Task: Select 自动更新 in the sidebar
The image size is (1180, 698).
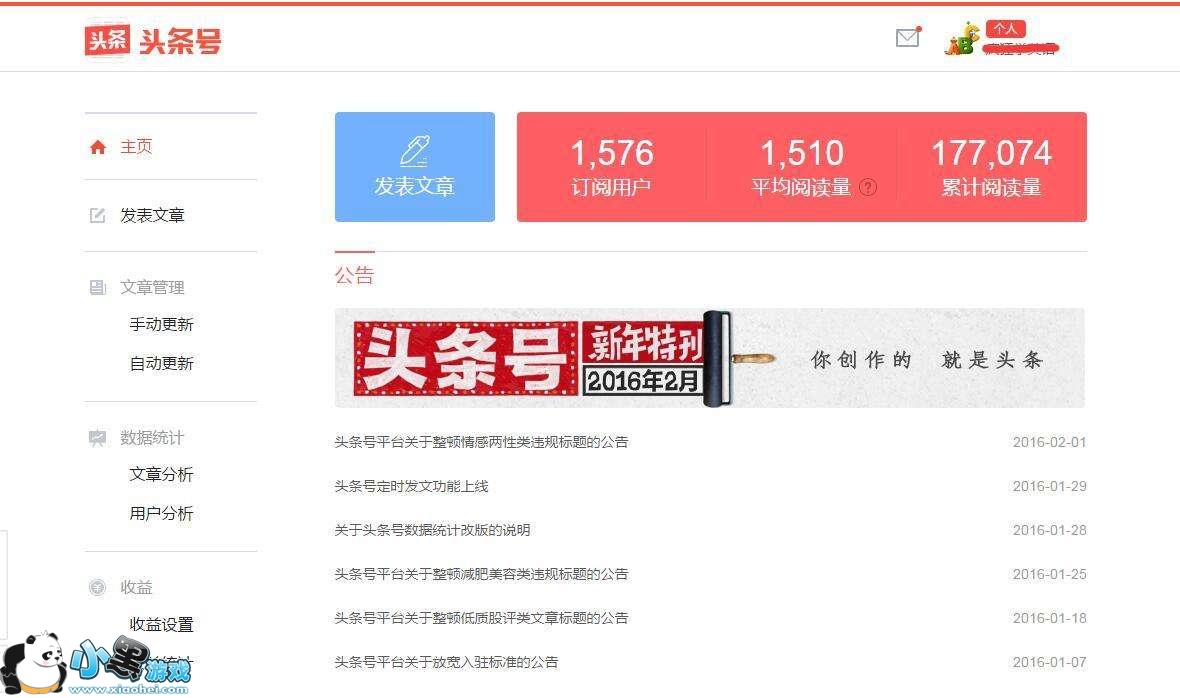Action: (x=161, y=363)
